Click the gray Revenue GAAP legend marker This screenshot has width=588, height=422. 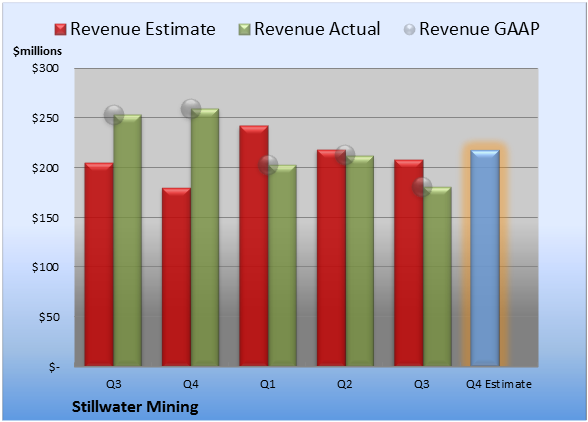[409, 30]
